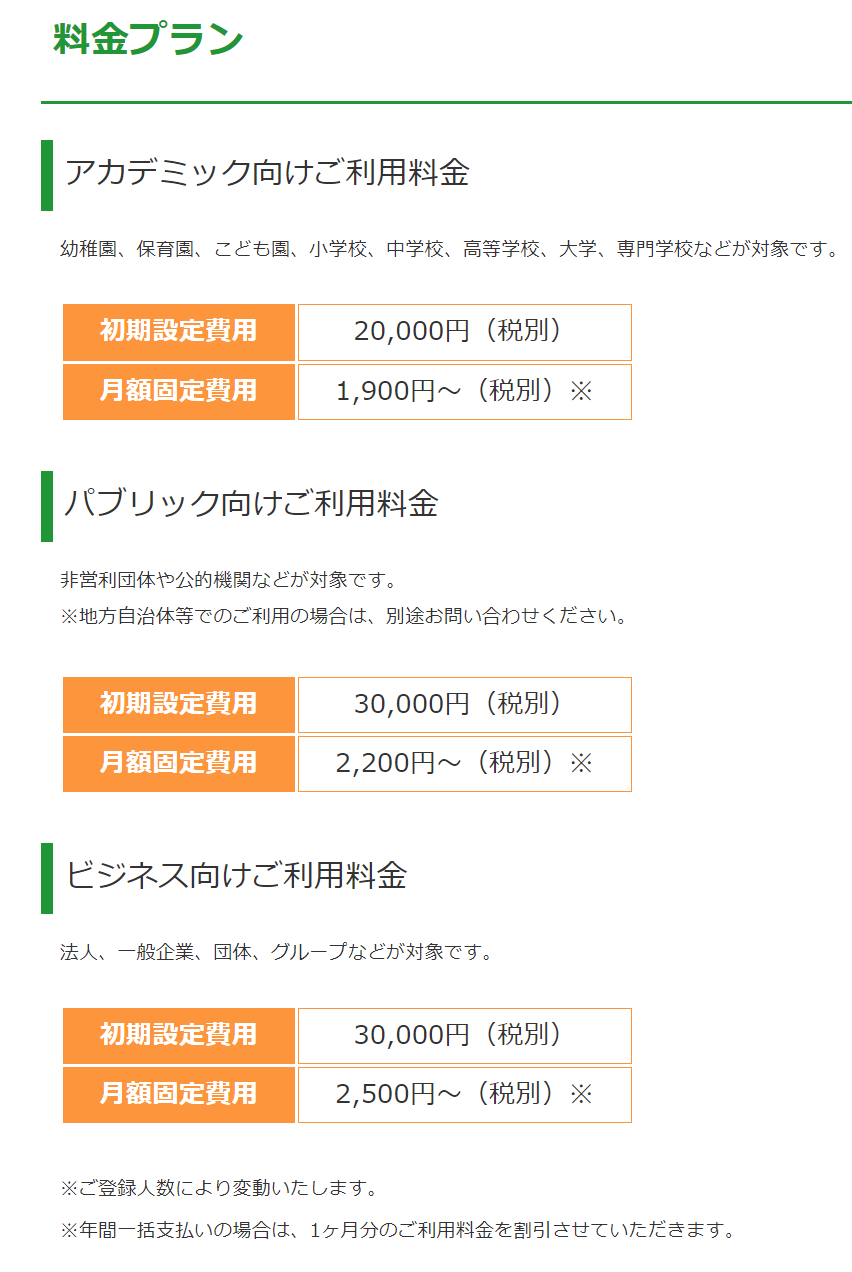
Task: Click the 2,200円〜(税別) monthly fee cell
Action: 465,763
